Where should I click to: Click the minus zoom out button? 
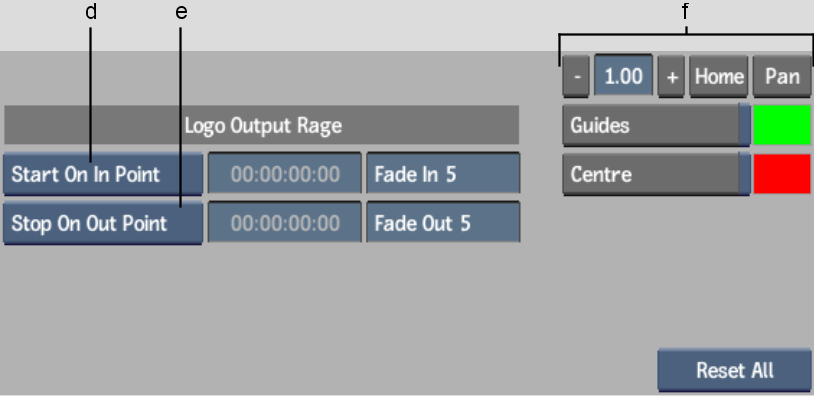[x=576, y=76]
